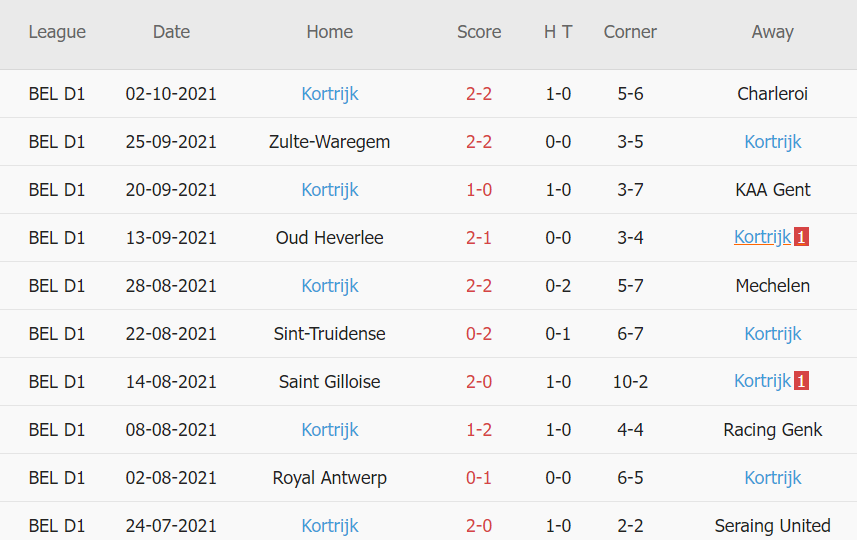This screenshot has height=540, width=857.
Task: Click the Score column header
Action: (479, 32)
